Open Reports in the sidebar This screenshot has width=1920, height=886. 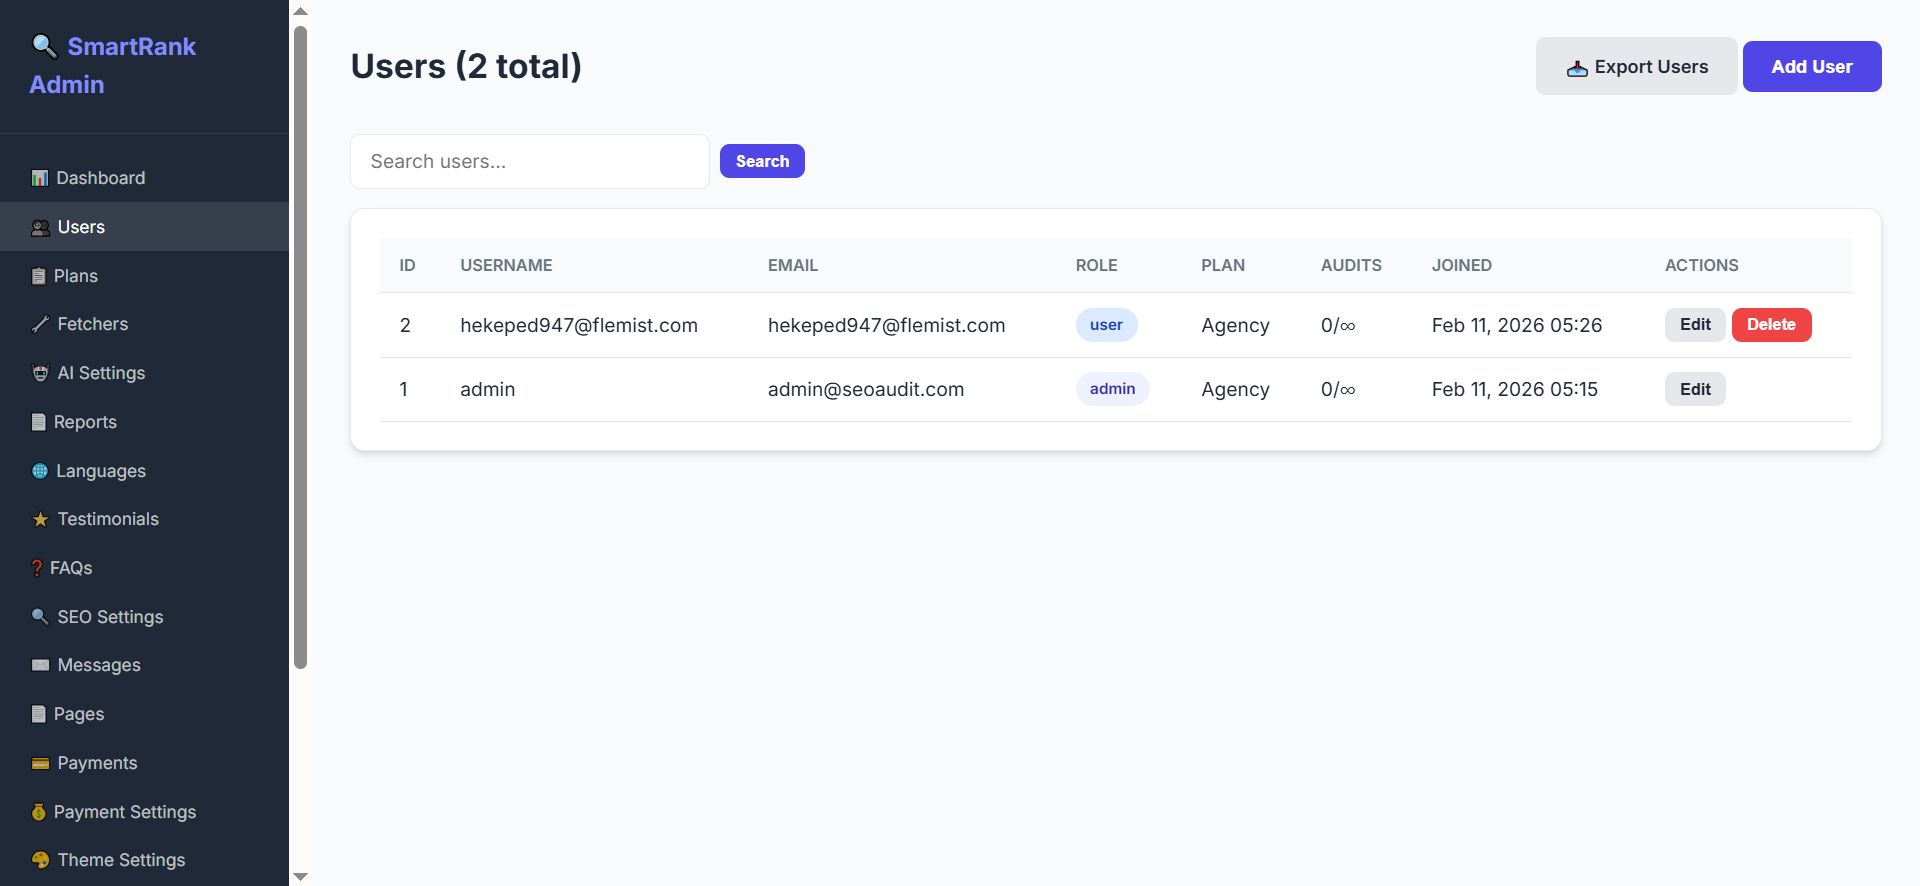pyautogui.click(x=85, y=422)
